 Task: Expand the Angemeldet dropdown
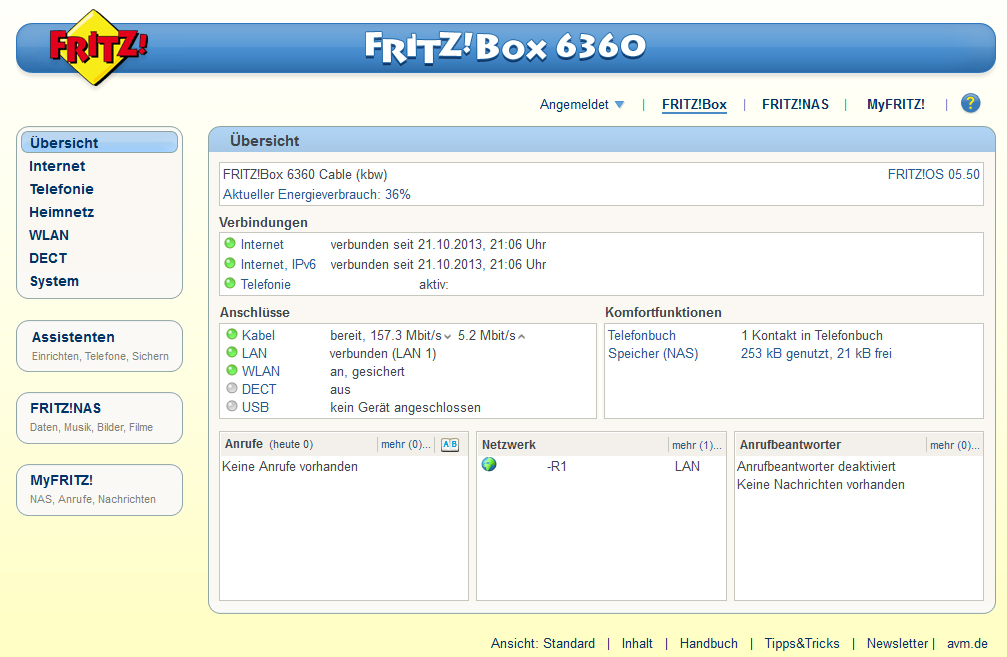click(x=581, y=104)
